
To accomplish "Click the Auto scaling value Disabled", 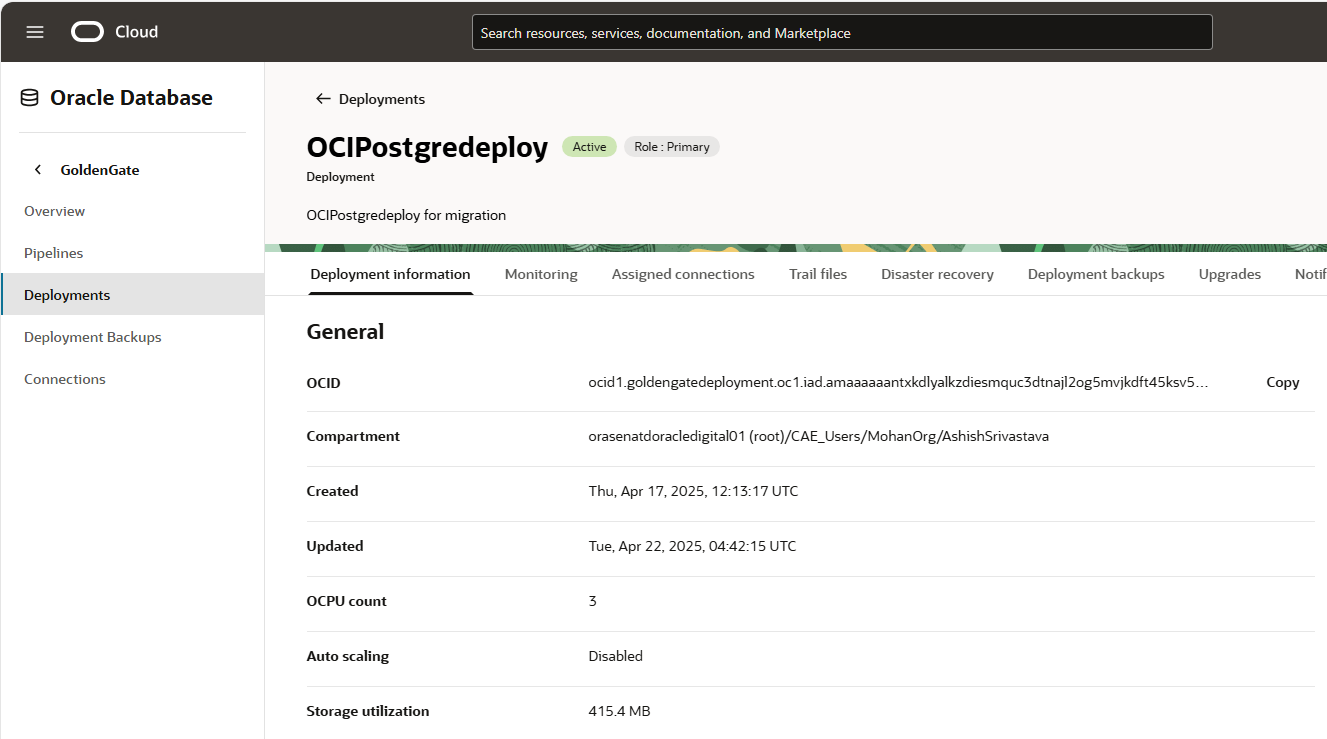I will [x=616, y=656].
